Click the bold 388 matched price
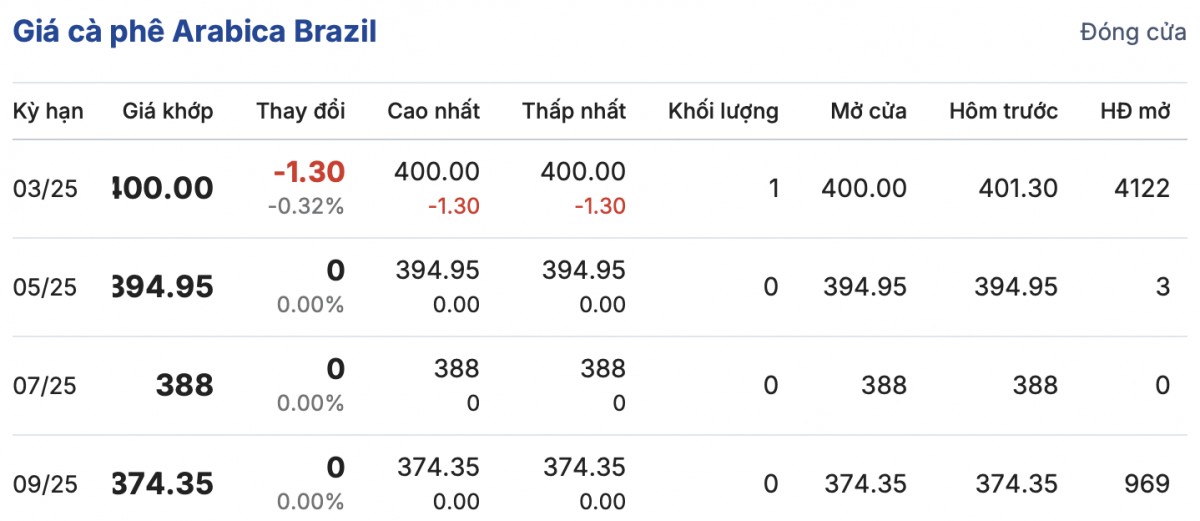This screenshot has height=521, width=1200. click(184, 385)
